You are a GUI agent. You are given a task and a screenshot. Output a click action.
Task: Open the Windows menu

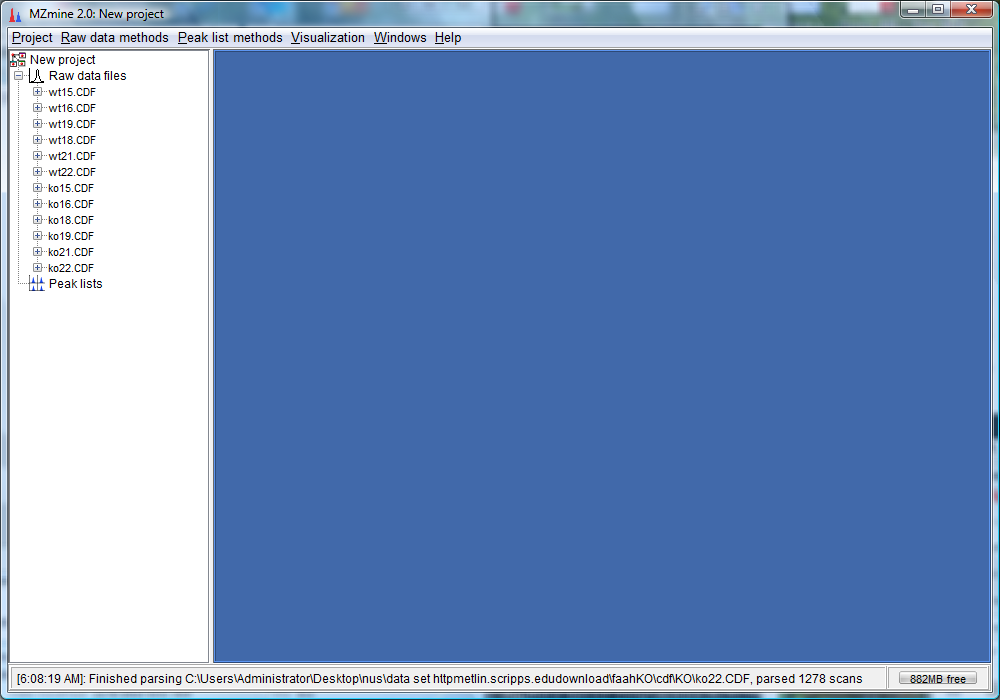pos(400,38)
